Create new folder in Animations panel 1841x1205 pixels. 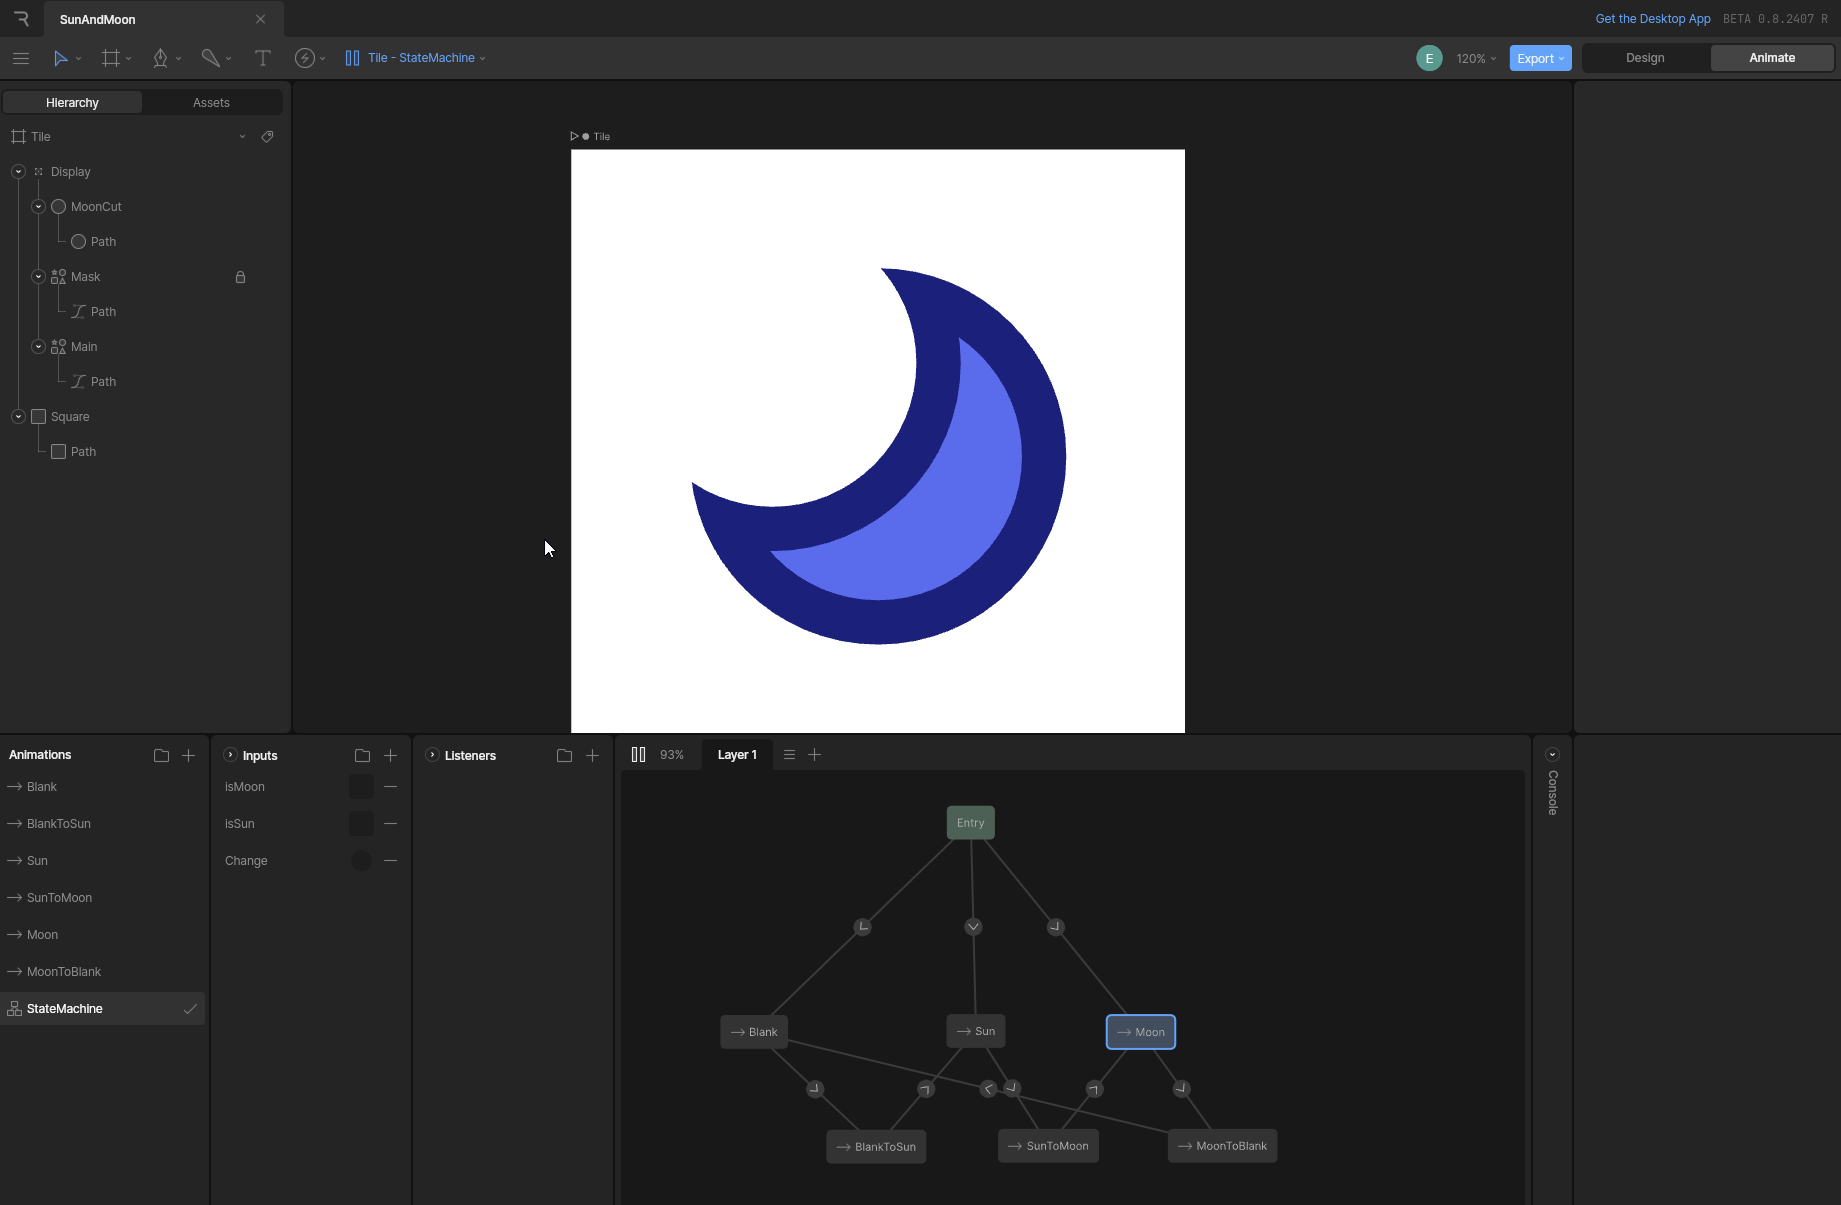click(161, 755)
